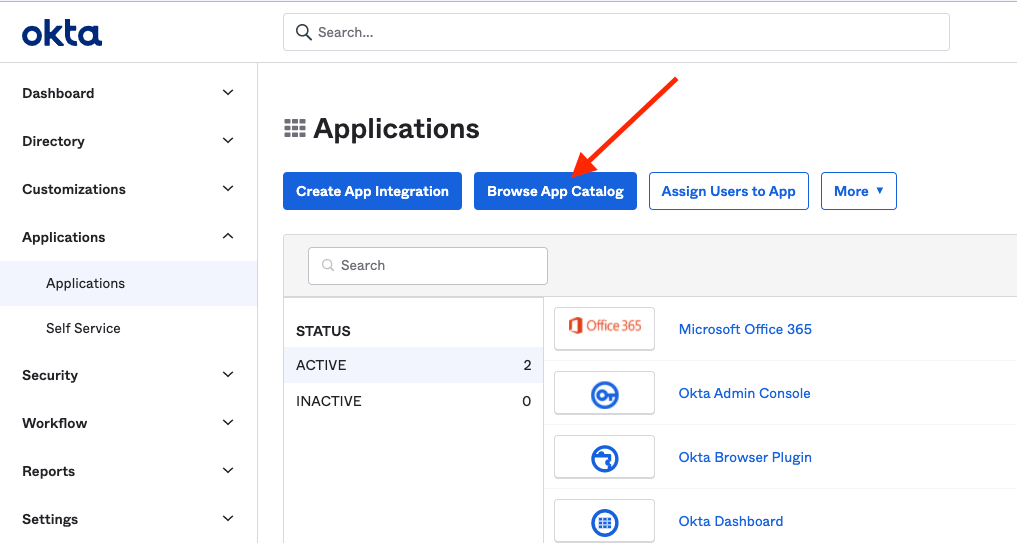
Task: Click Browse App Catalog button
Action: click(555, 191)
